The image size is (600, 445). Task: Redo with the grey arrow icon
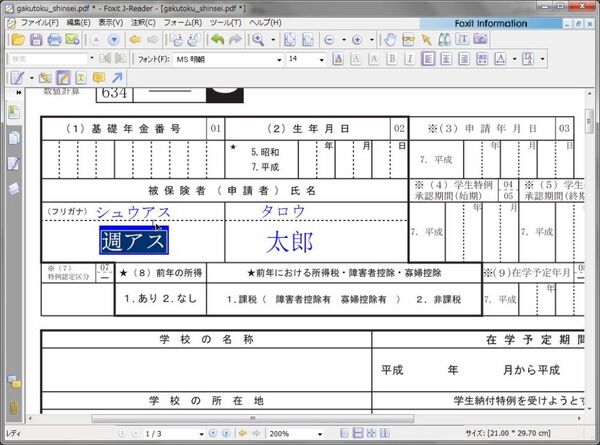235,39
